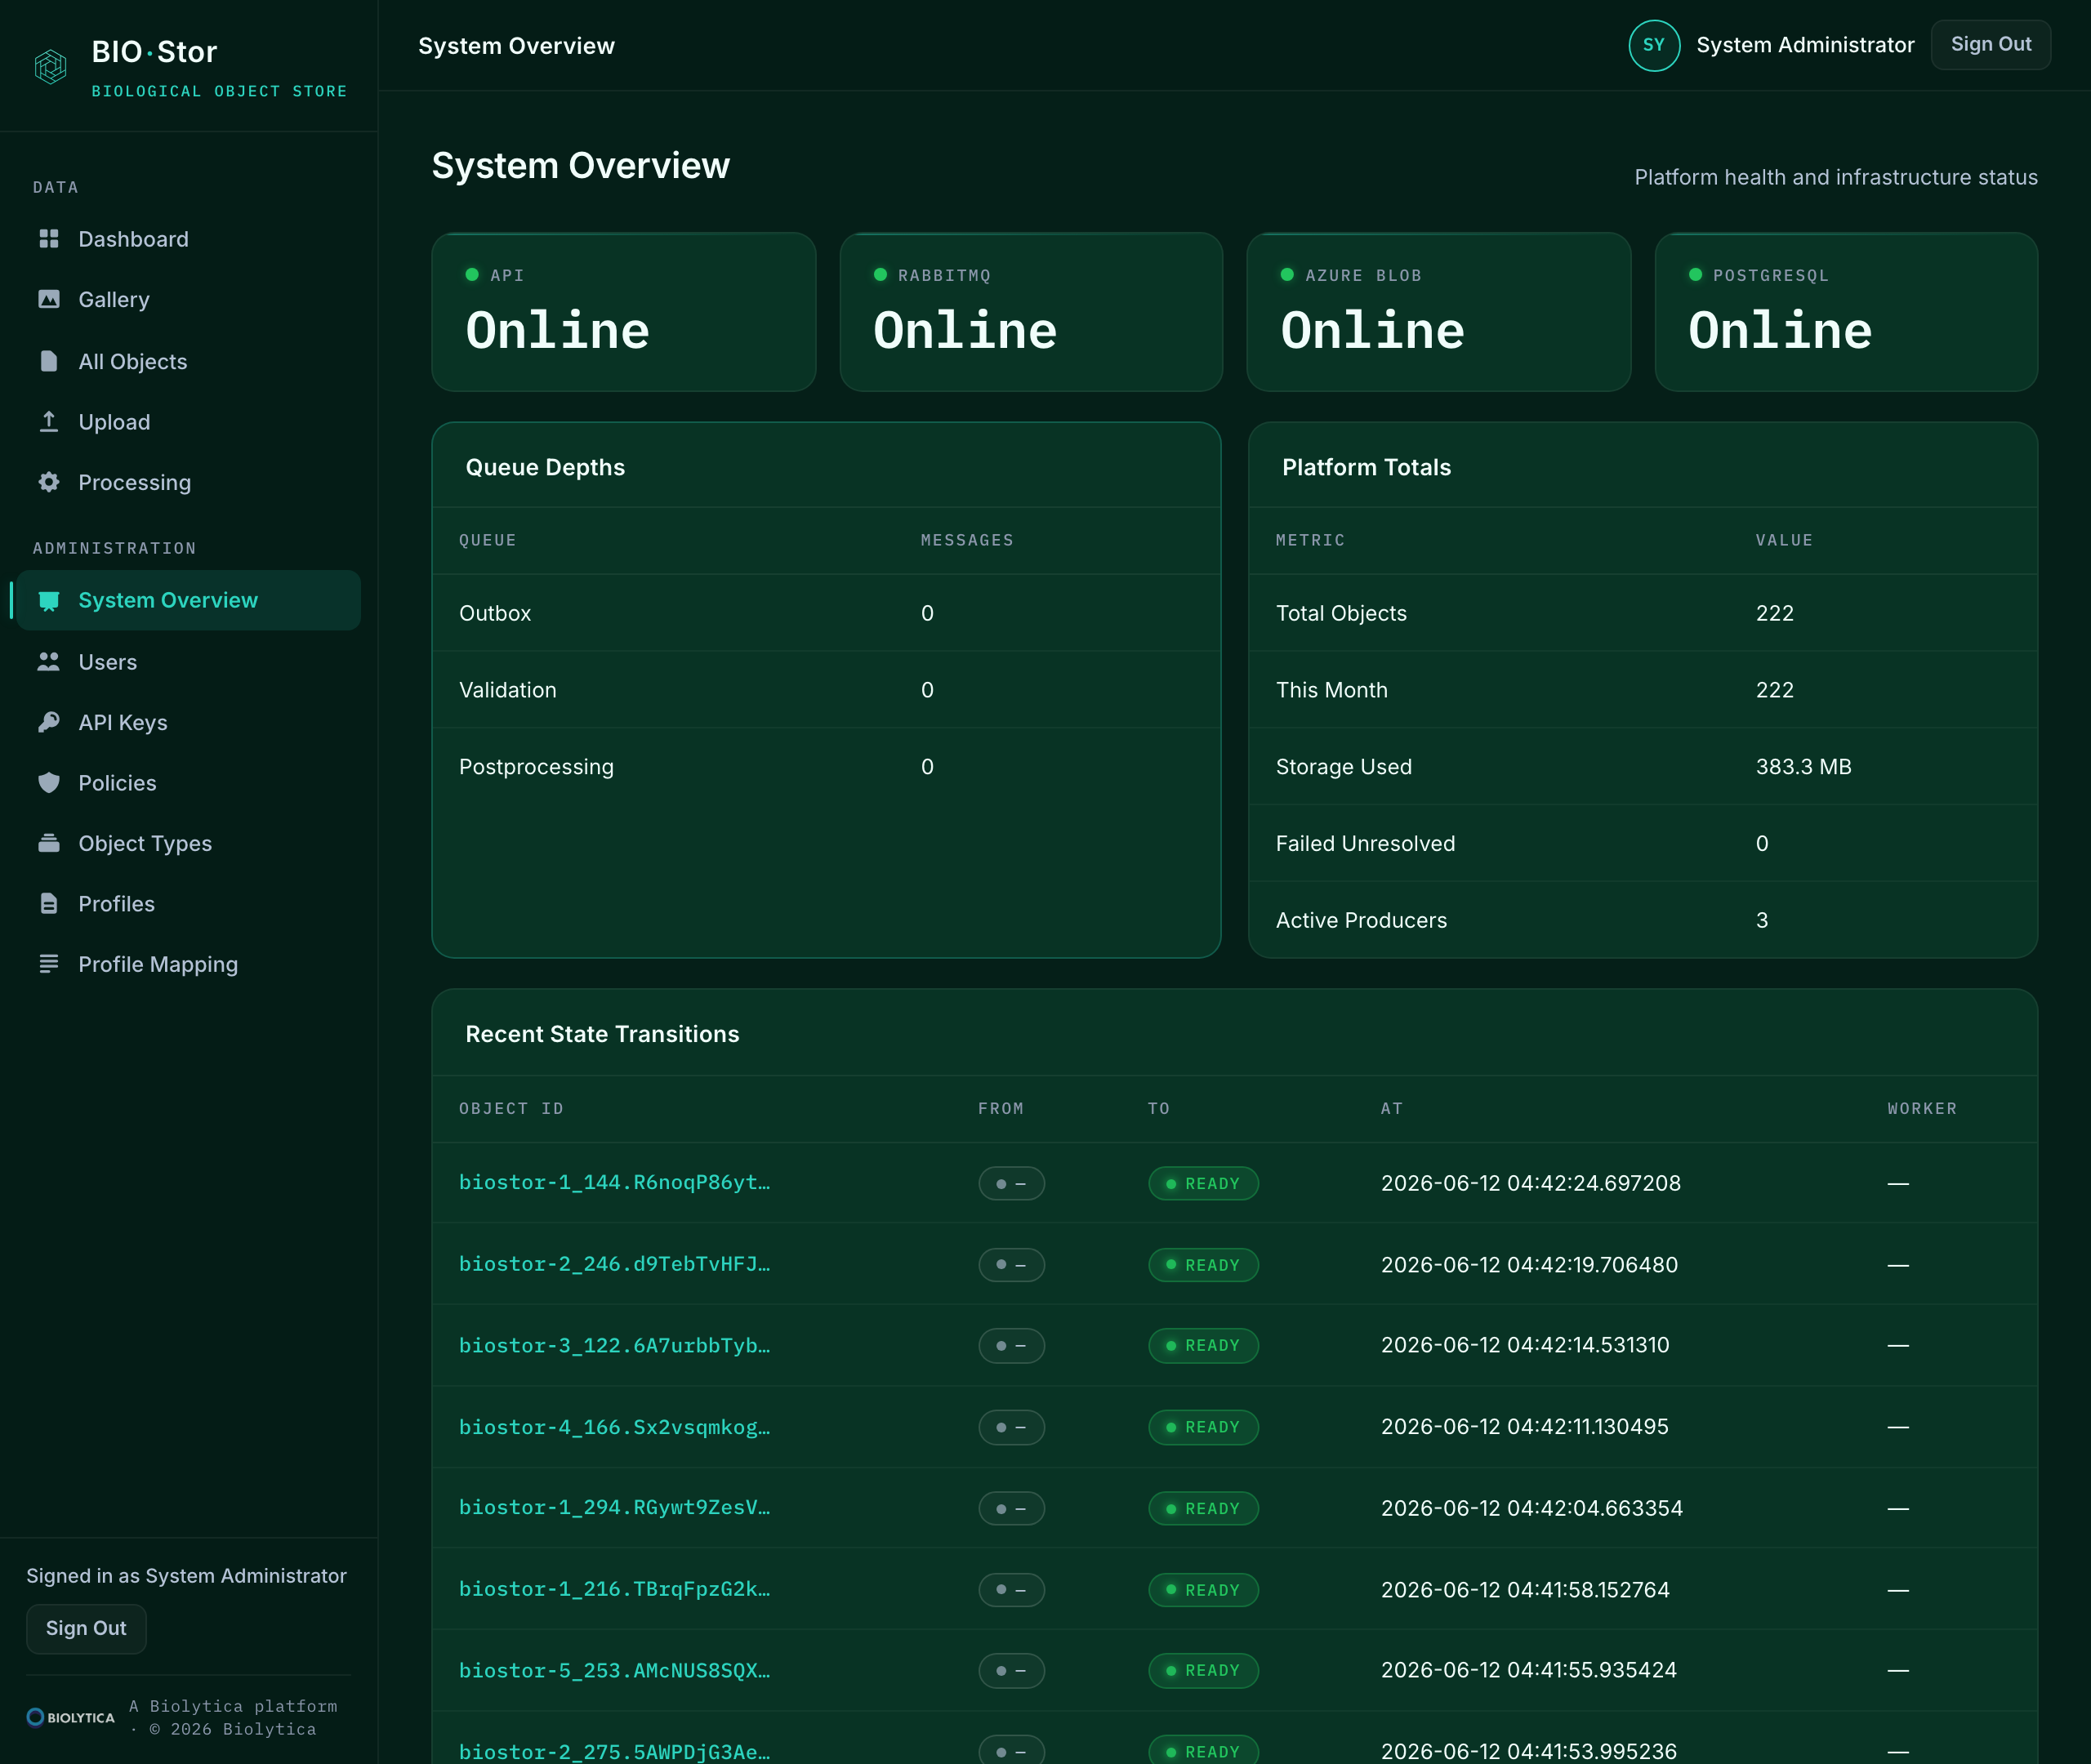Click the RabbitMQ green status dot
The image size is (2091, 1764).
[x=880, y=275]
